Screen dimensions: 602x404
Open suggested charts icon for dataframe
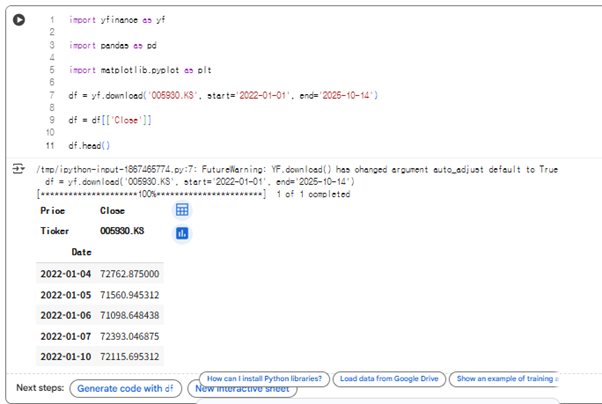pos(182,233)
